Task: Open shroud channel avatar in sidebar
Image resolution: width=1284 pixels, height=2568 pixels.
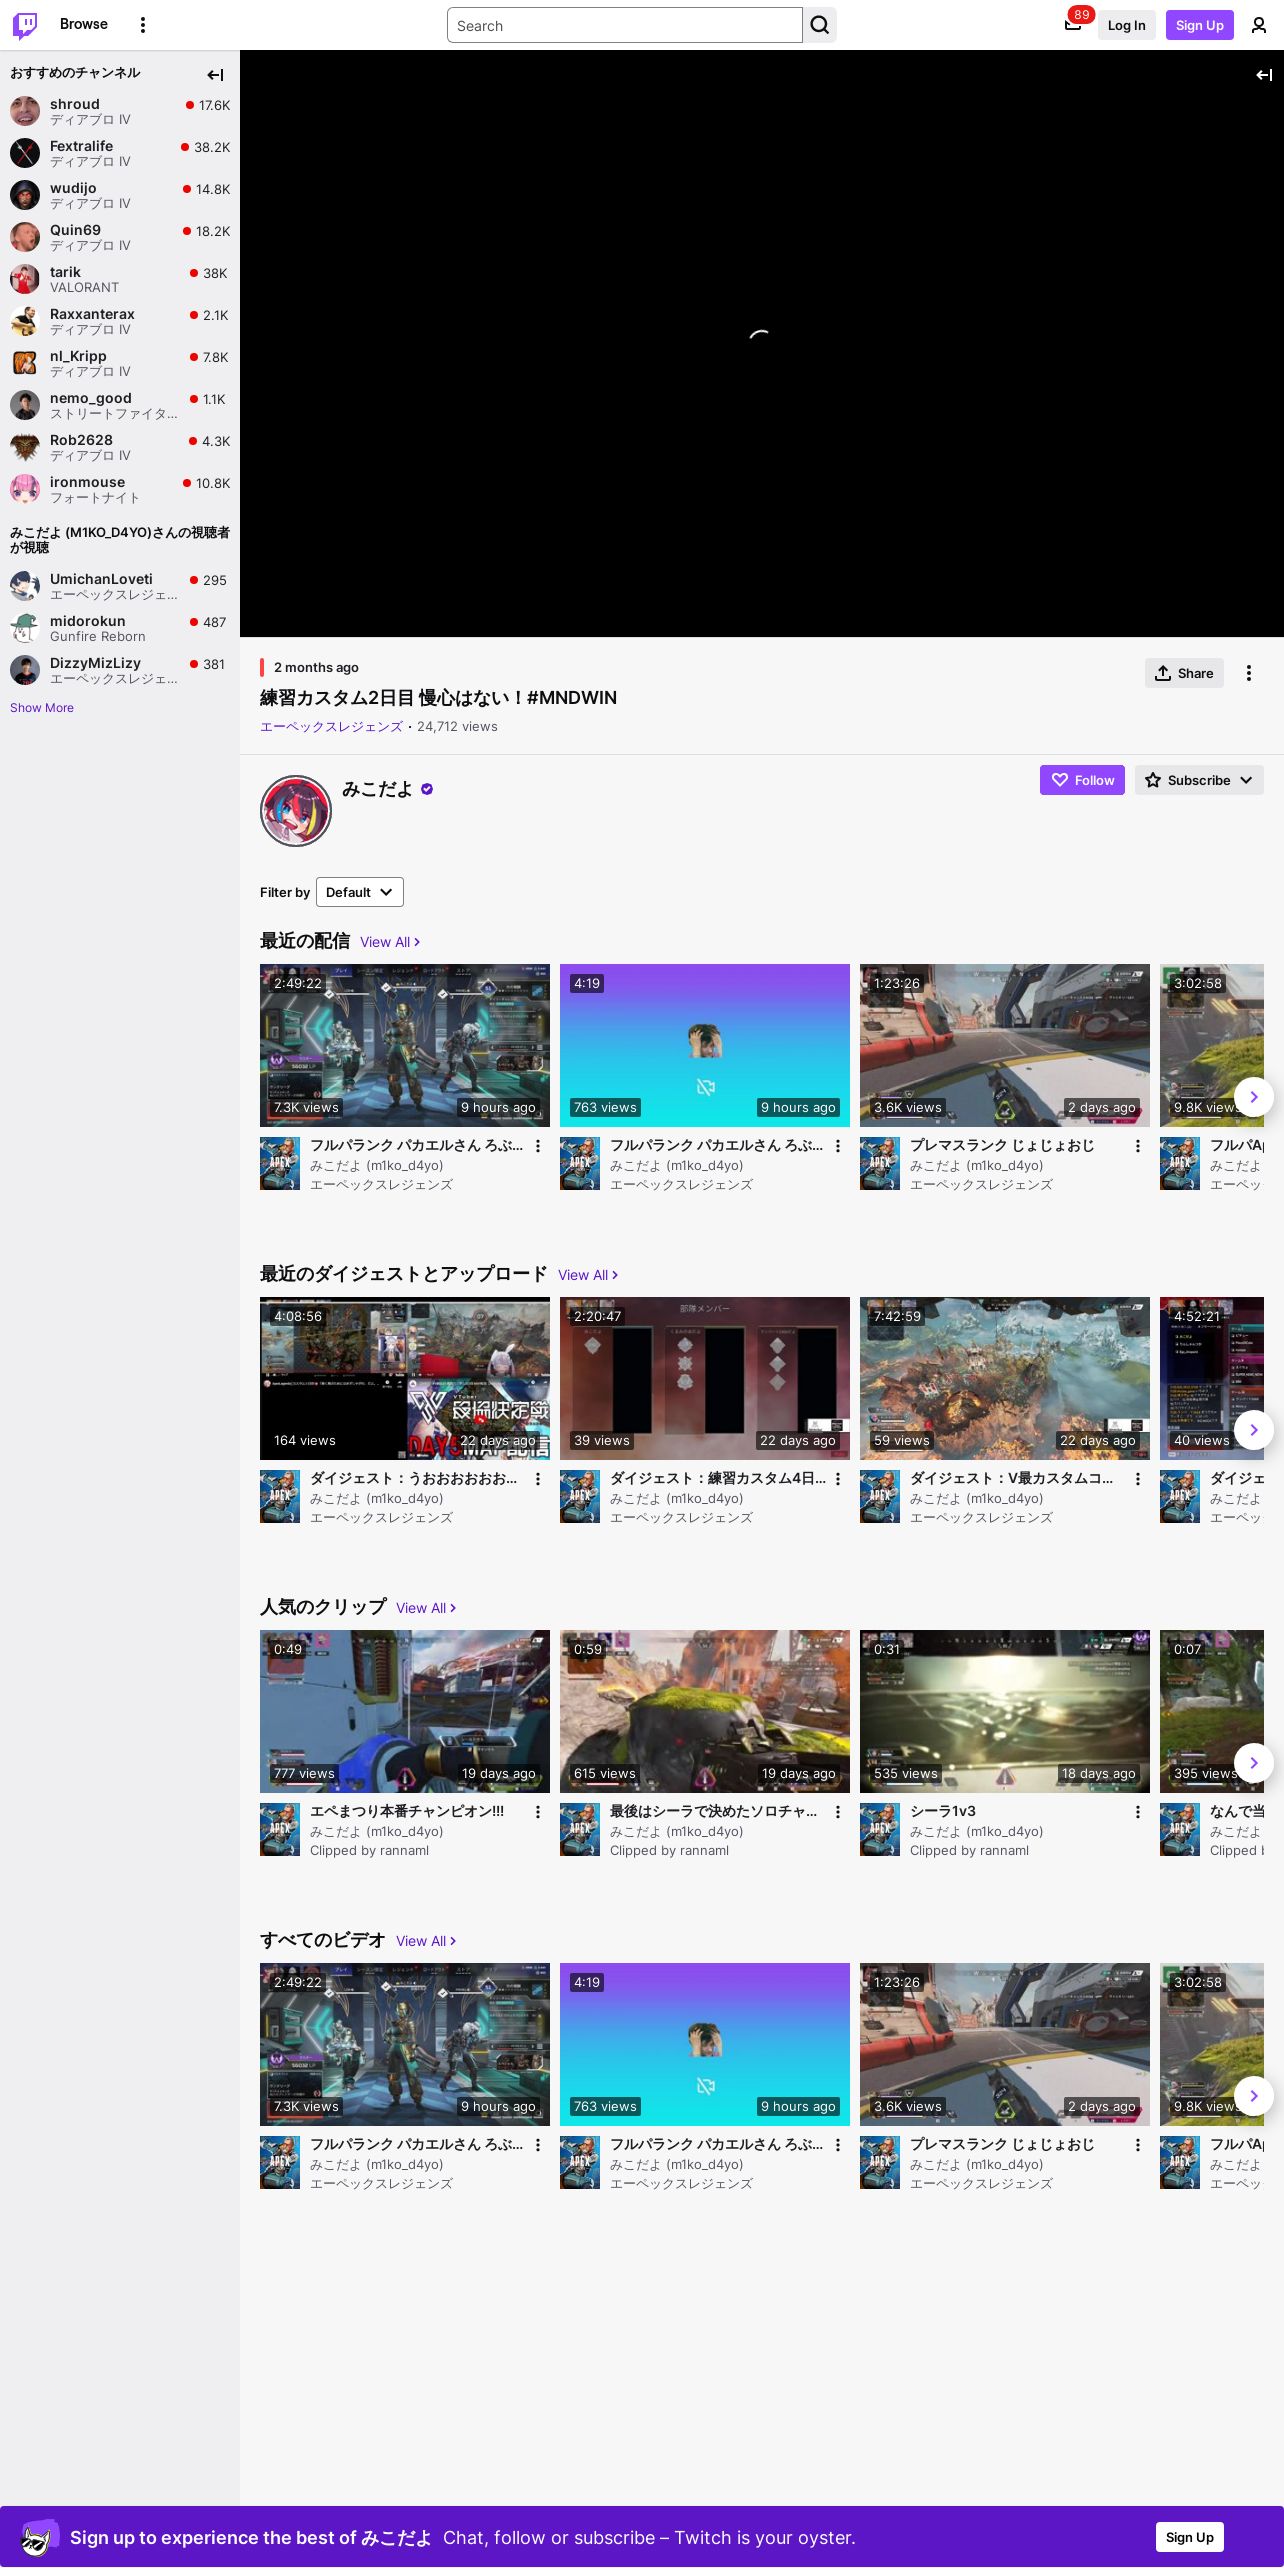Action: pyautogui.click(x=25, y=111)
